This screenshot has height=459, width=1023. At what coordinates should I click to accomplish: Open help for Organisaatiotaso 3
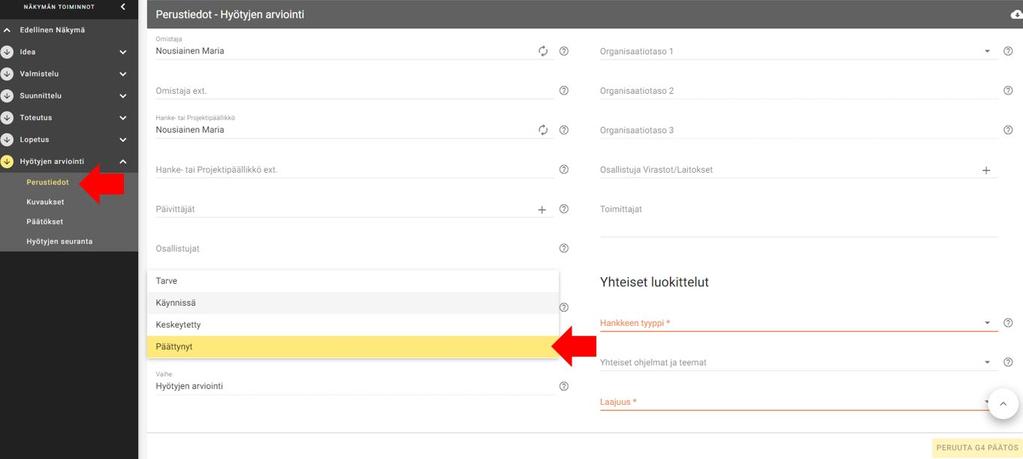1008,130
